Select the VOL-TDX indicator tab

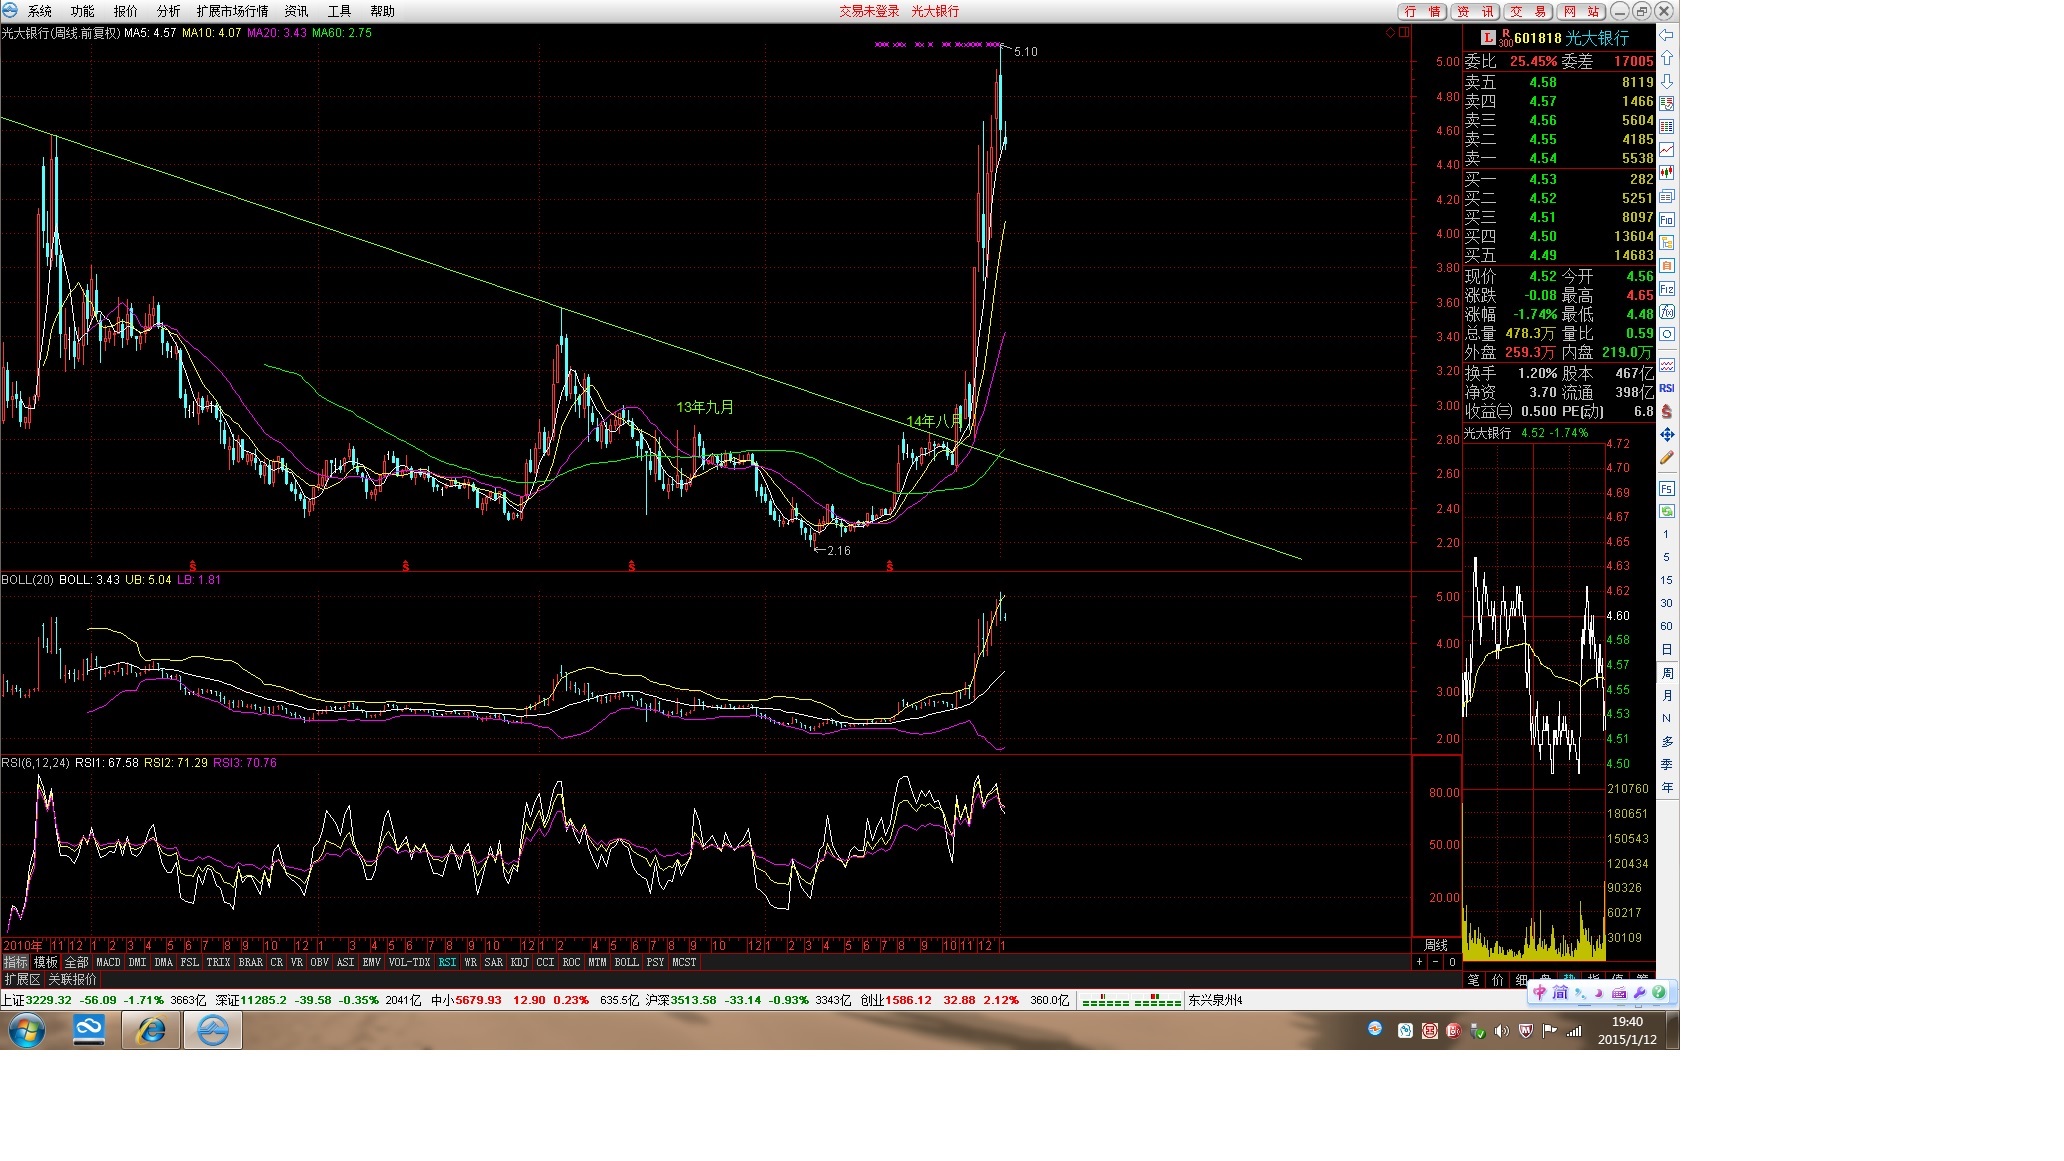[409, 962]
